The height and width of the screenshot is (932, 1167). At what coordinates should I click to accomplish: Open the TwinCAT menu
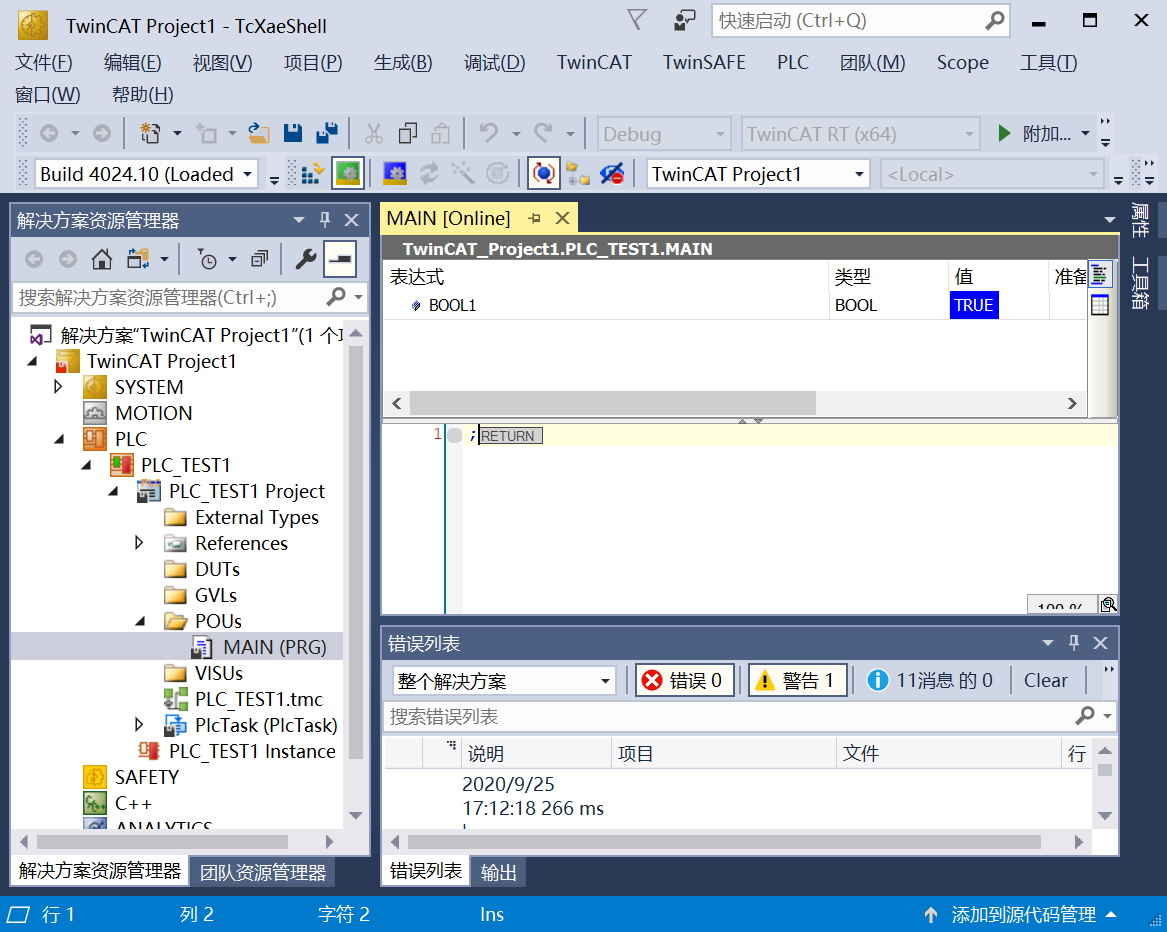(594, 63)
